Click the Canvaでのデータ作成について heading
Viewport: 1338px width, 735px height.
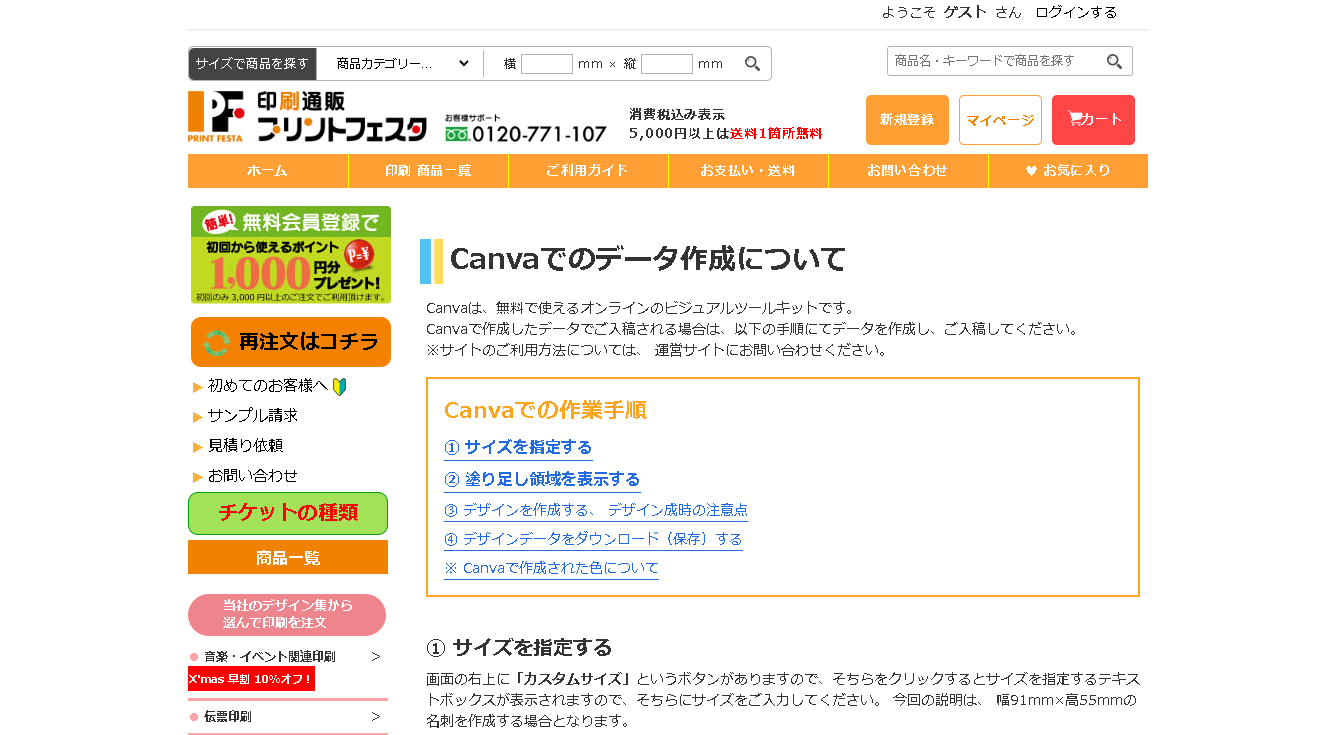point(648,260)
